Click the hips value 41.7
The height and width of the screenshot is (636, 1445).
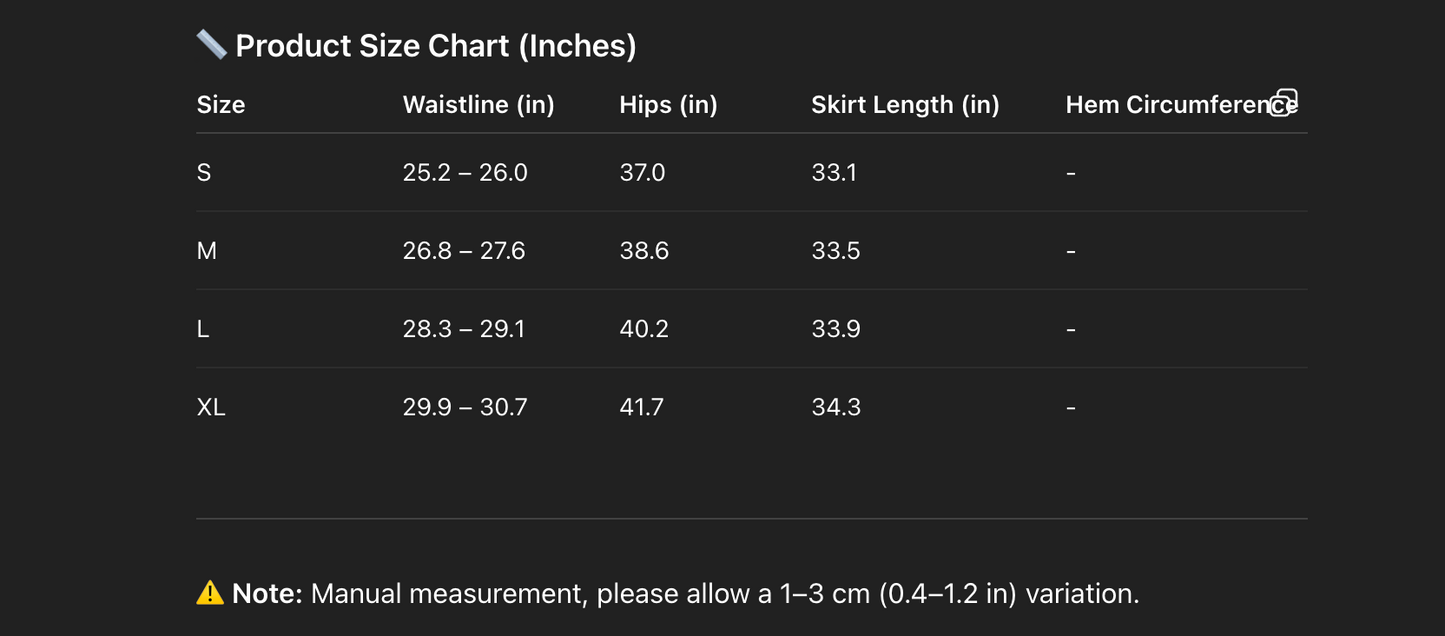[x=642, y=407]
